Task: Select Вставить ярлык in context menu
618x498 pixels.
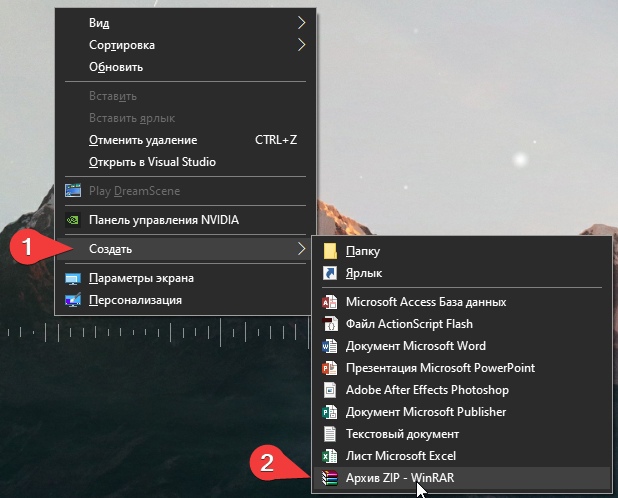Action: point(185,118)
